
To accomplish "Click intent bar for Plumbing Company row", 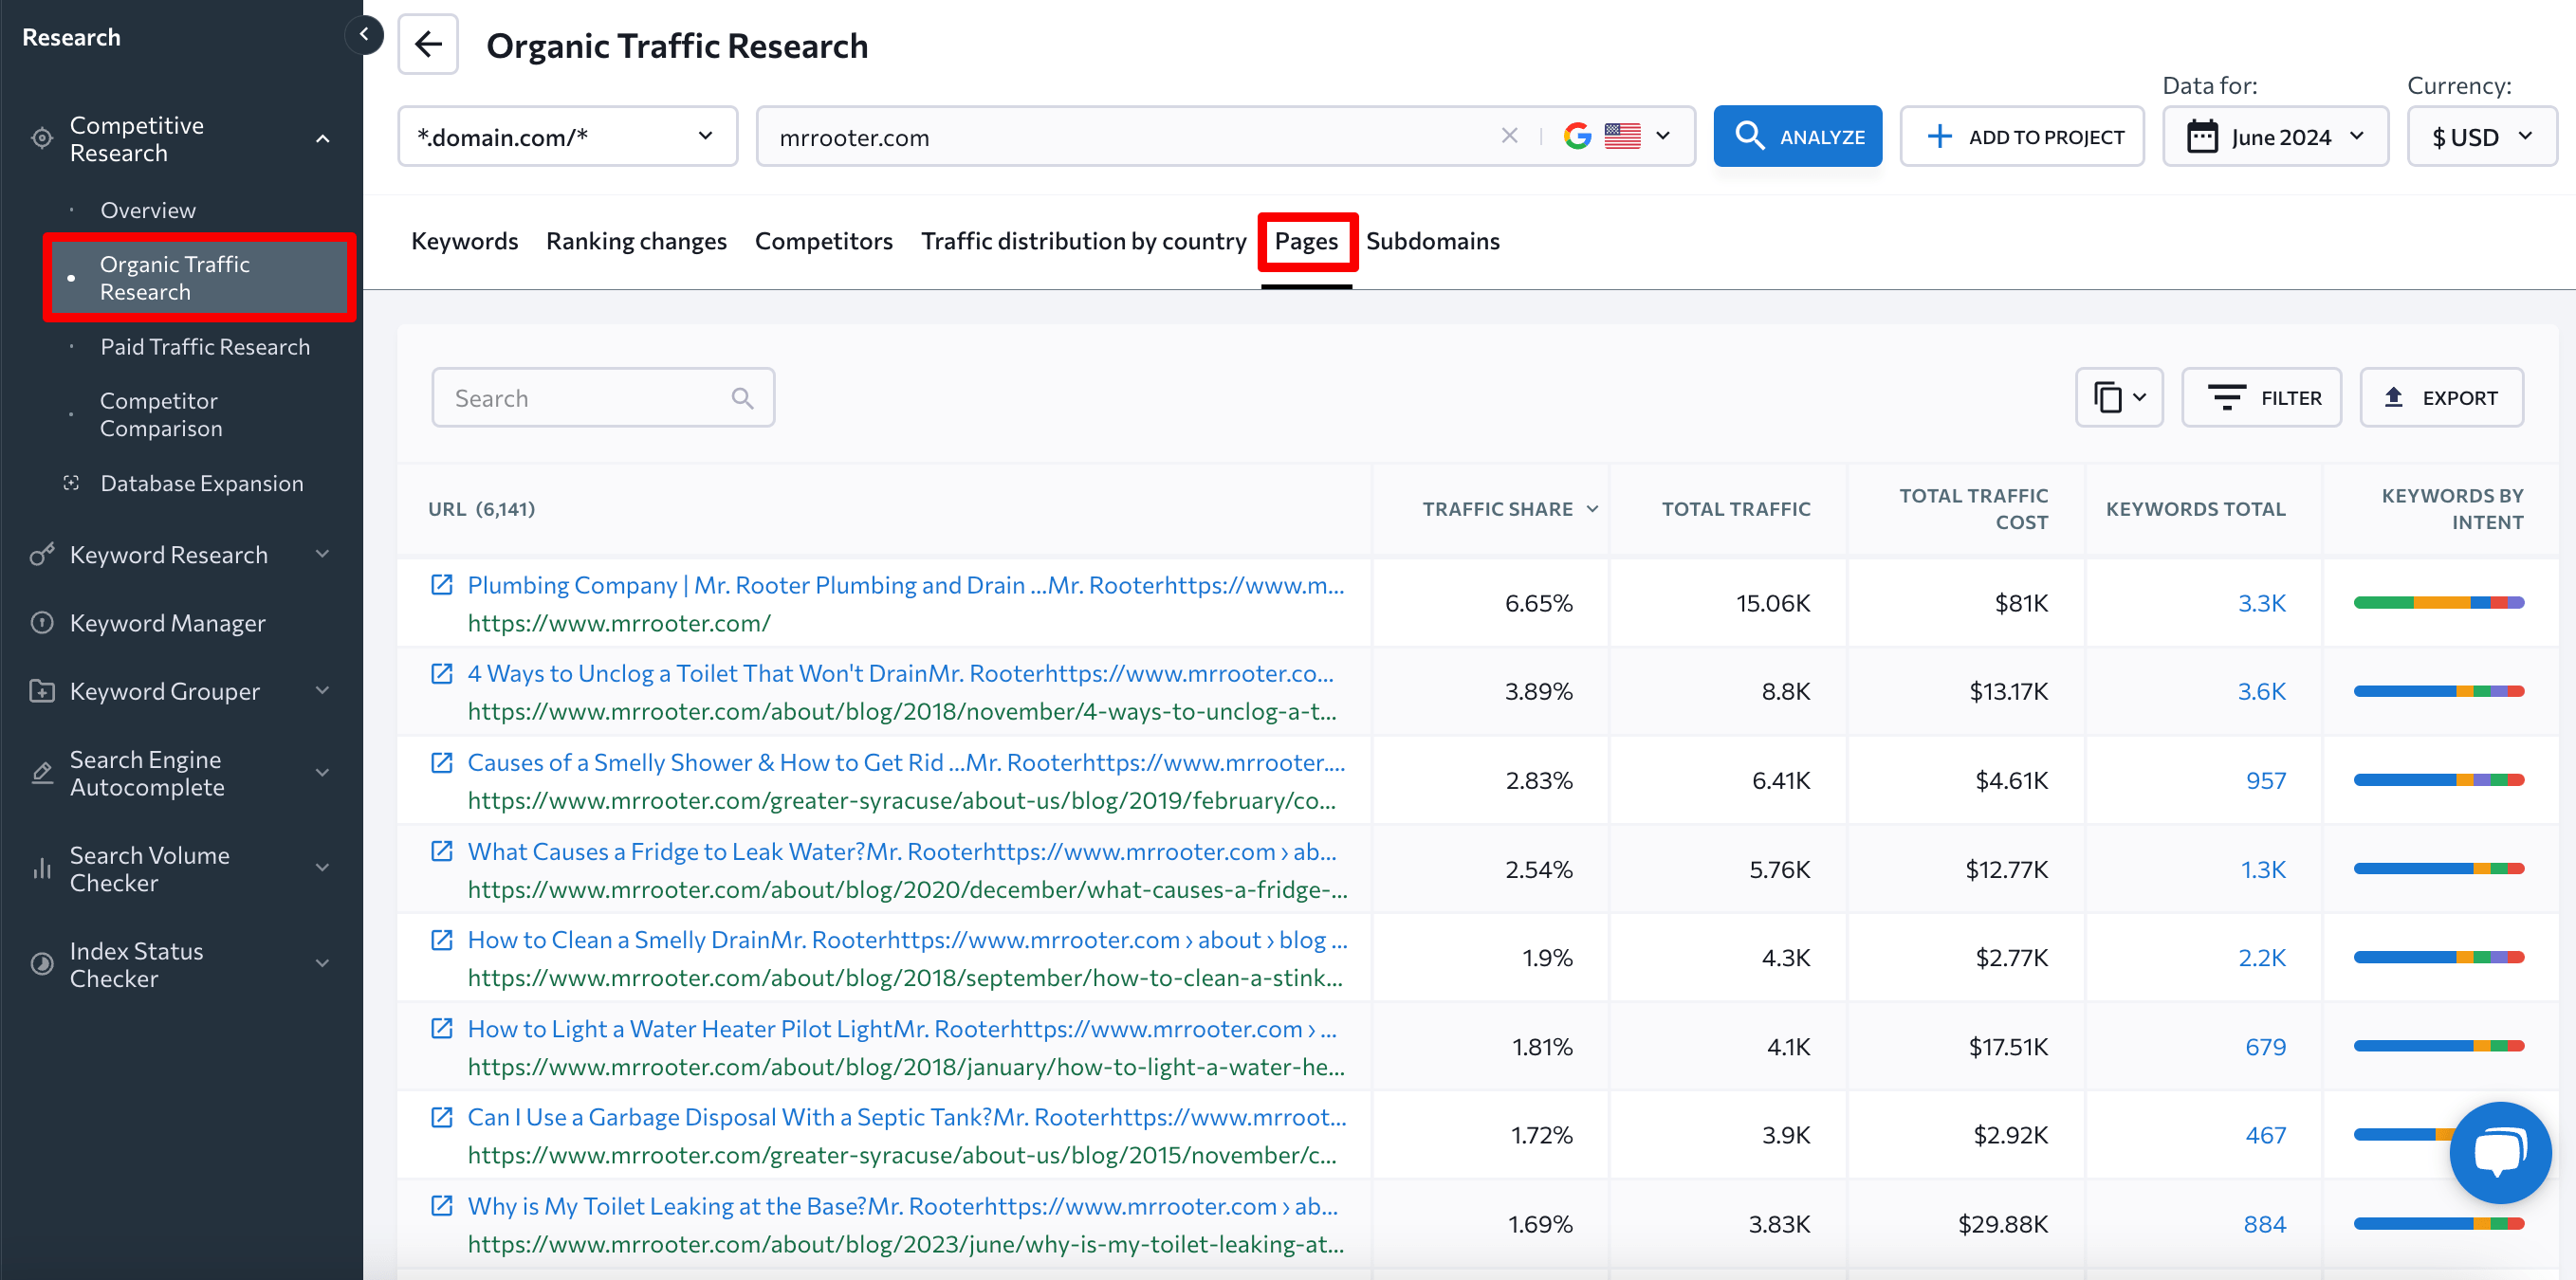I will 2438,603.
